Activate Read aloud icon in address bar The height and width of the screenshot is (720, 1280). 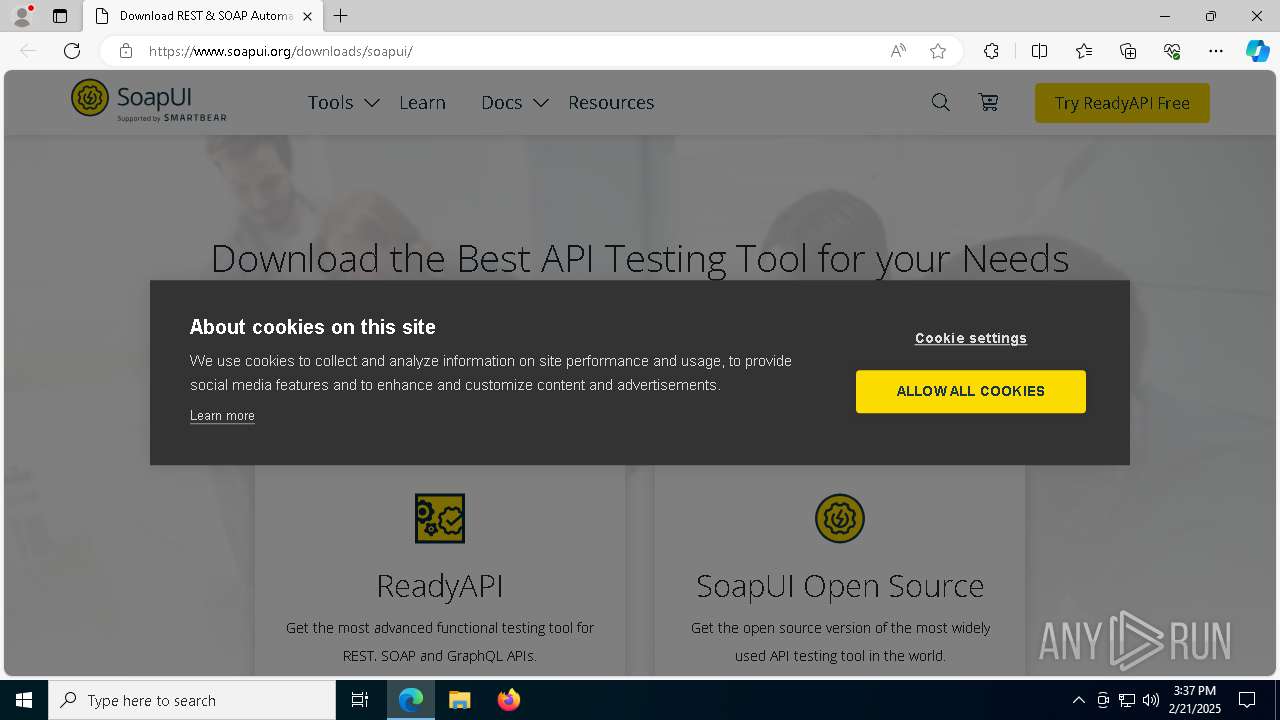pos(898,51)
